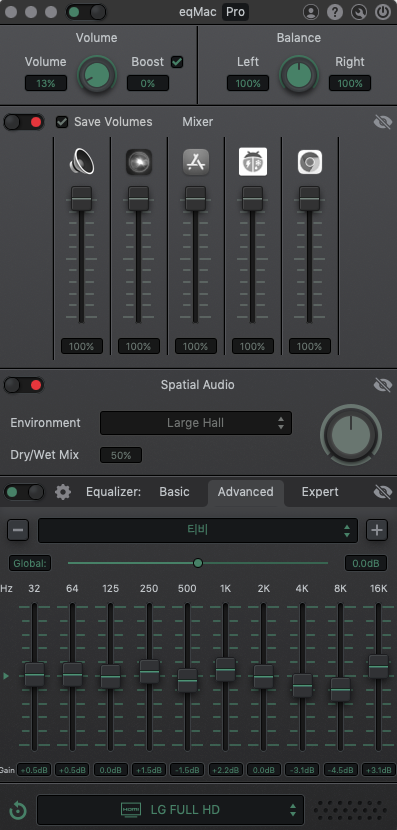
Task: Hide the Equalizer section with eye icon
Action: [382, 492]
